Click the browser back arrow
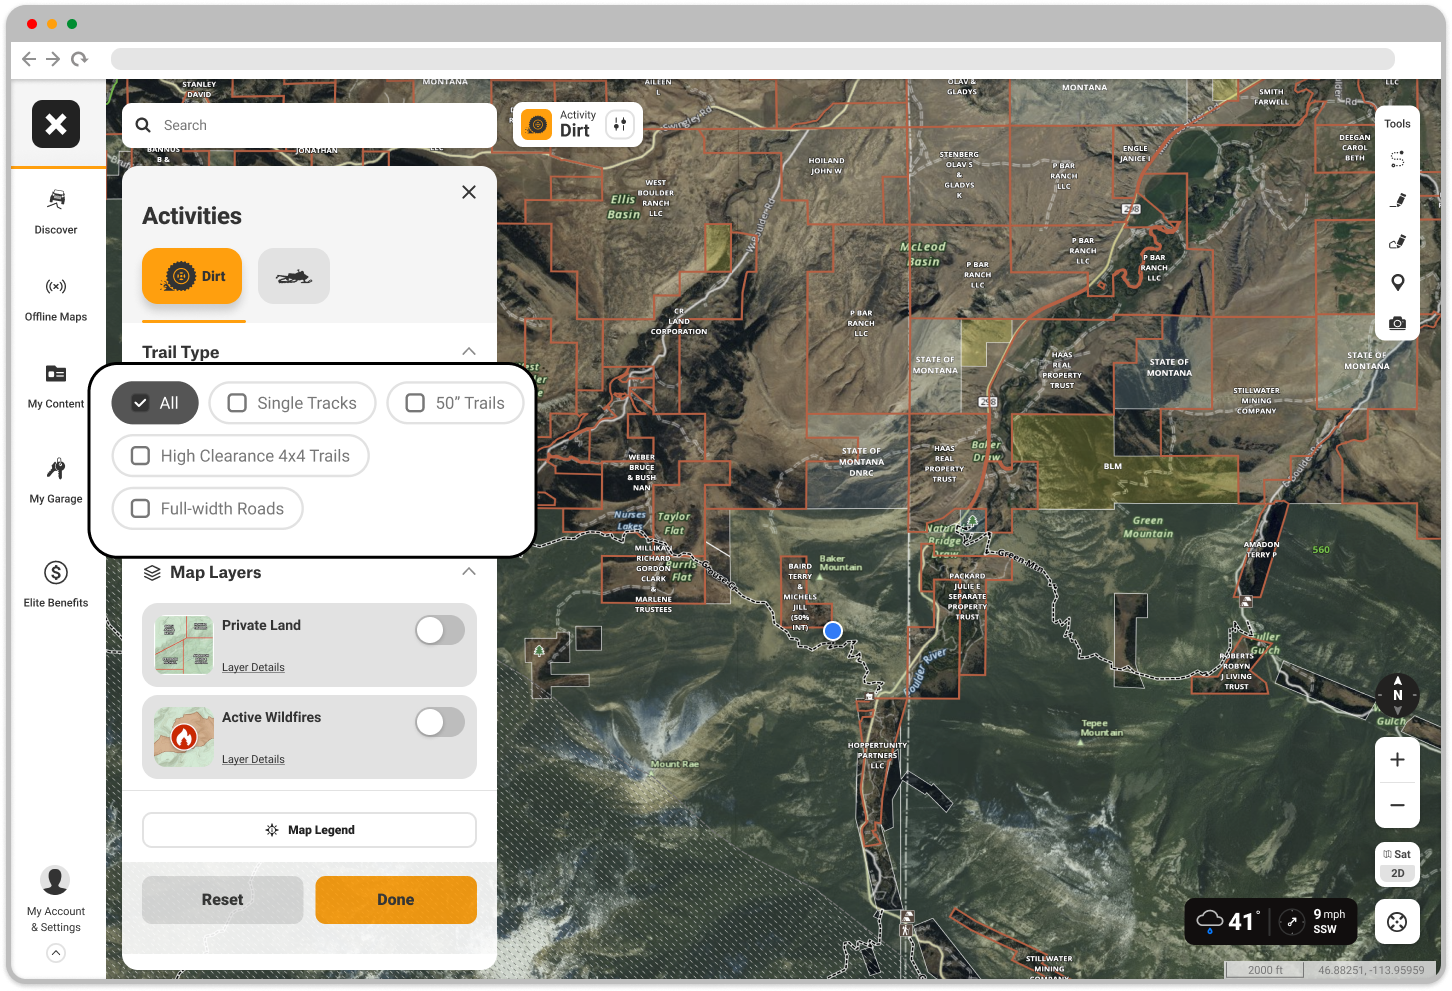Screen dimensions: 1452x991 [x=29, y=59]
